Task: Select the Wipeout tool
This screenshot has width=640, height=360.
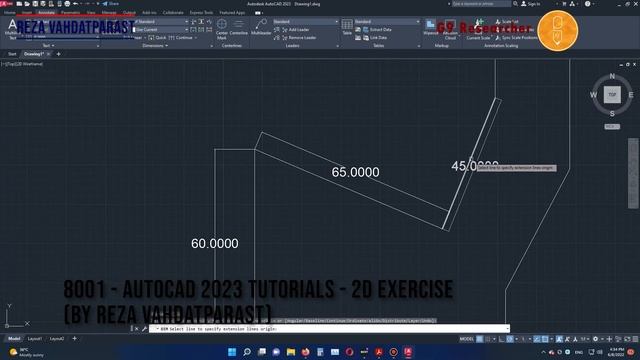Action: 430,27
